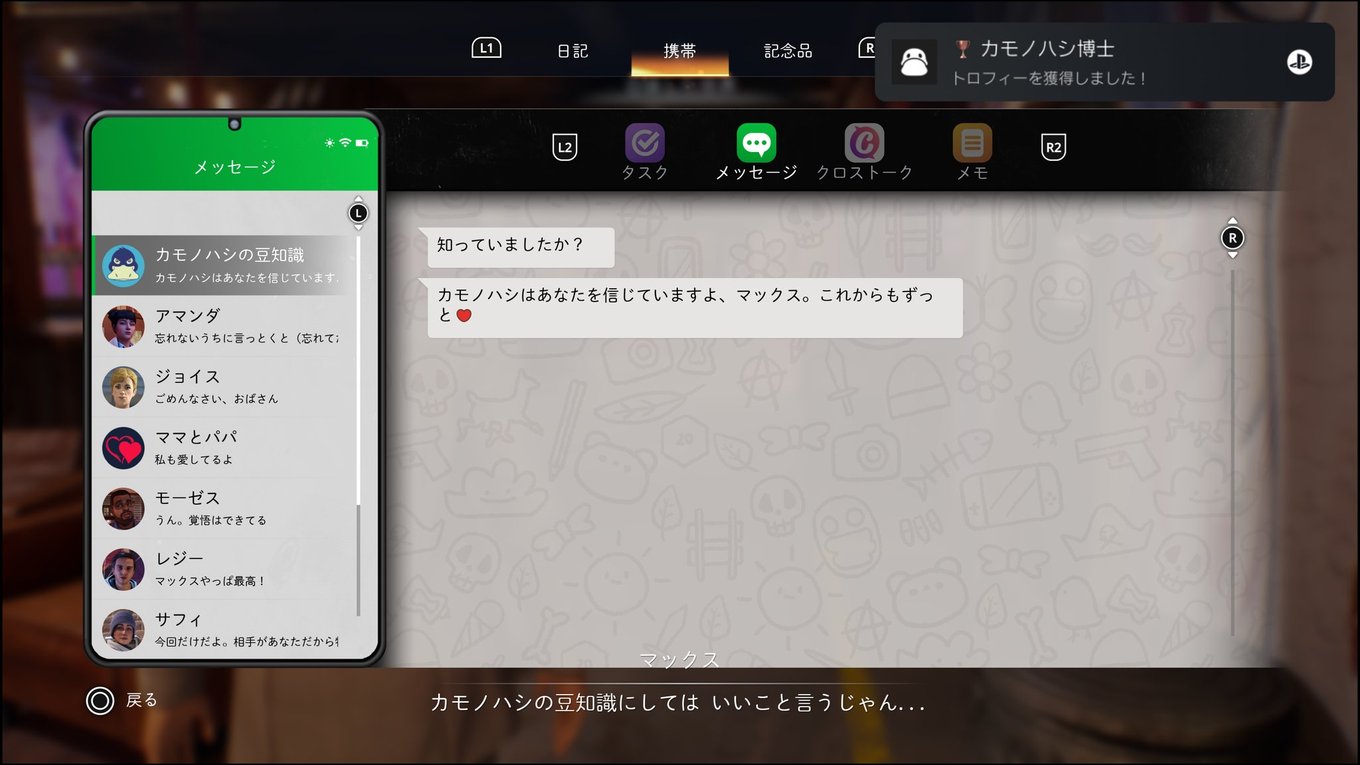Click トロフィーを獲得しました！ notification text
Viewport: 1360px width, 765px height.
pyautogui.click(x=1049, y=78)
